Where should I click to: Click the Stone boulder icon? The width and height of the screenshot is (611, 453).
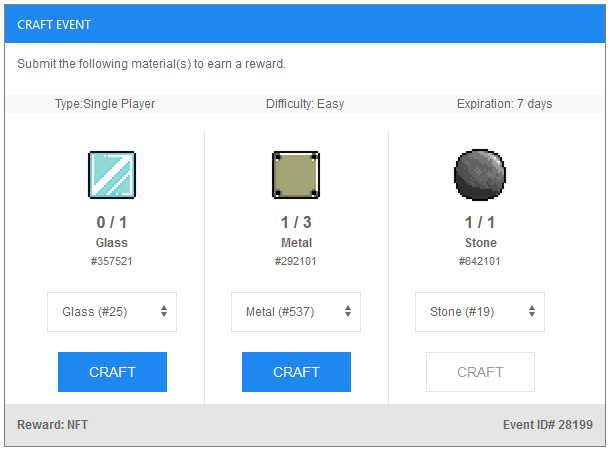point(480,175)
